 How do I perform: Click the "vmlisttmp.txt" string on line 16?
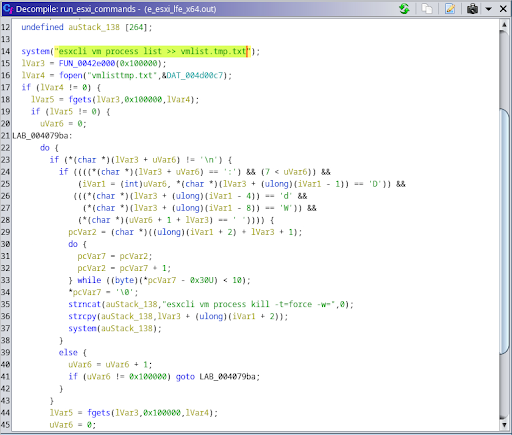coord(122,75)
